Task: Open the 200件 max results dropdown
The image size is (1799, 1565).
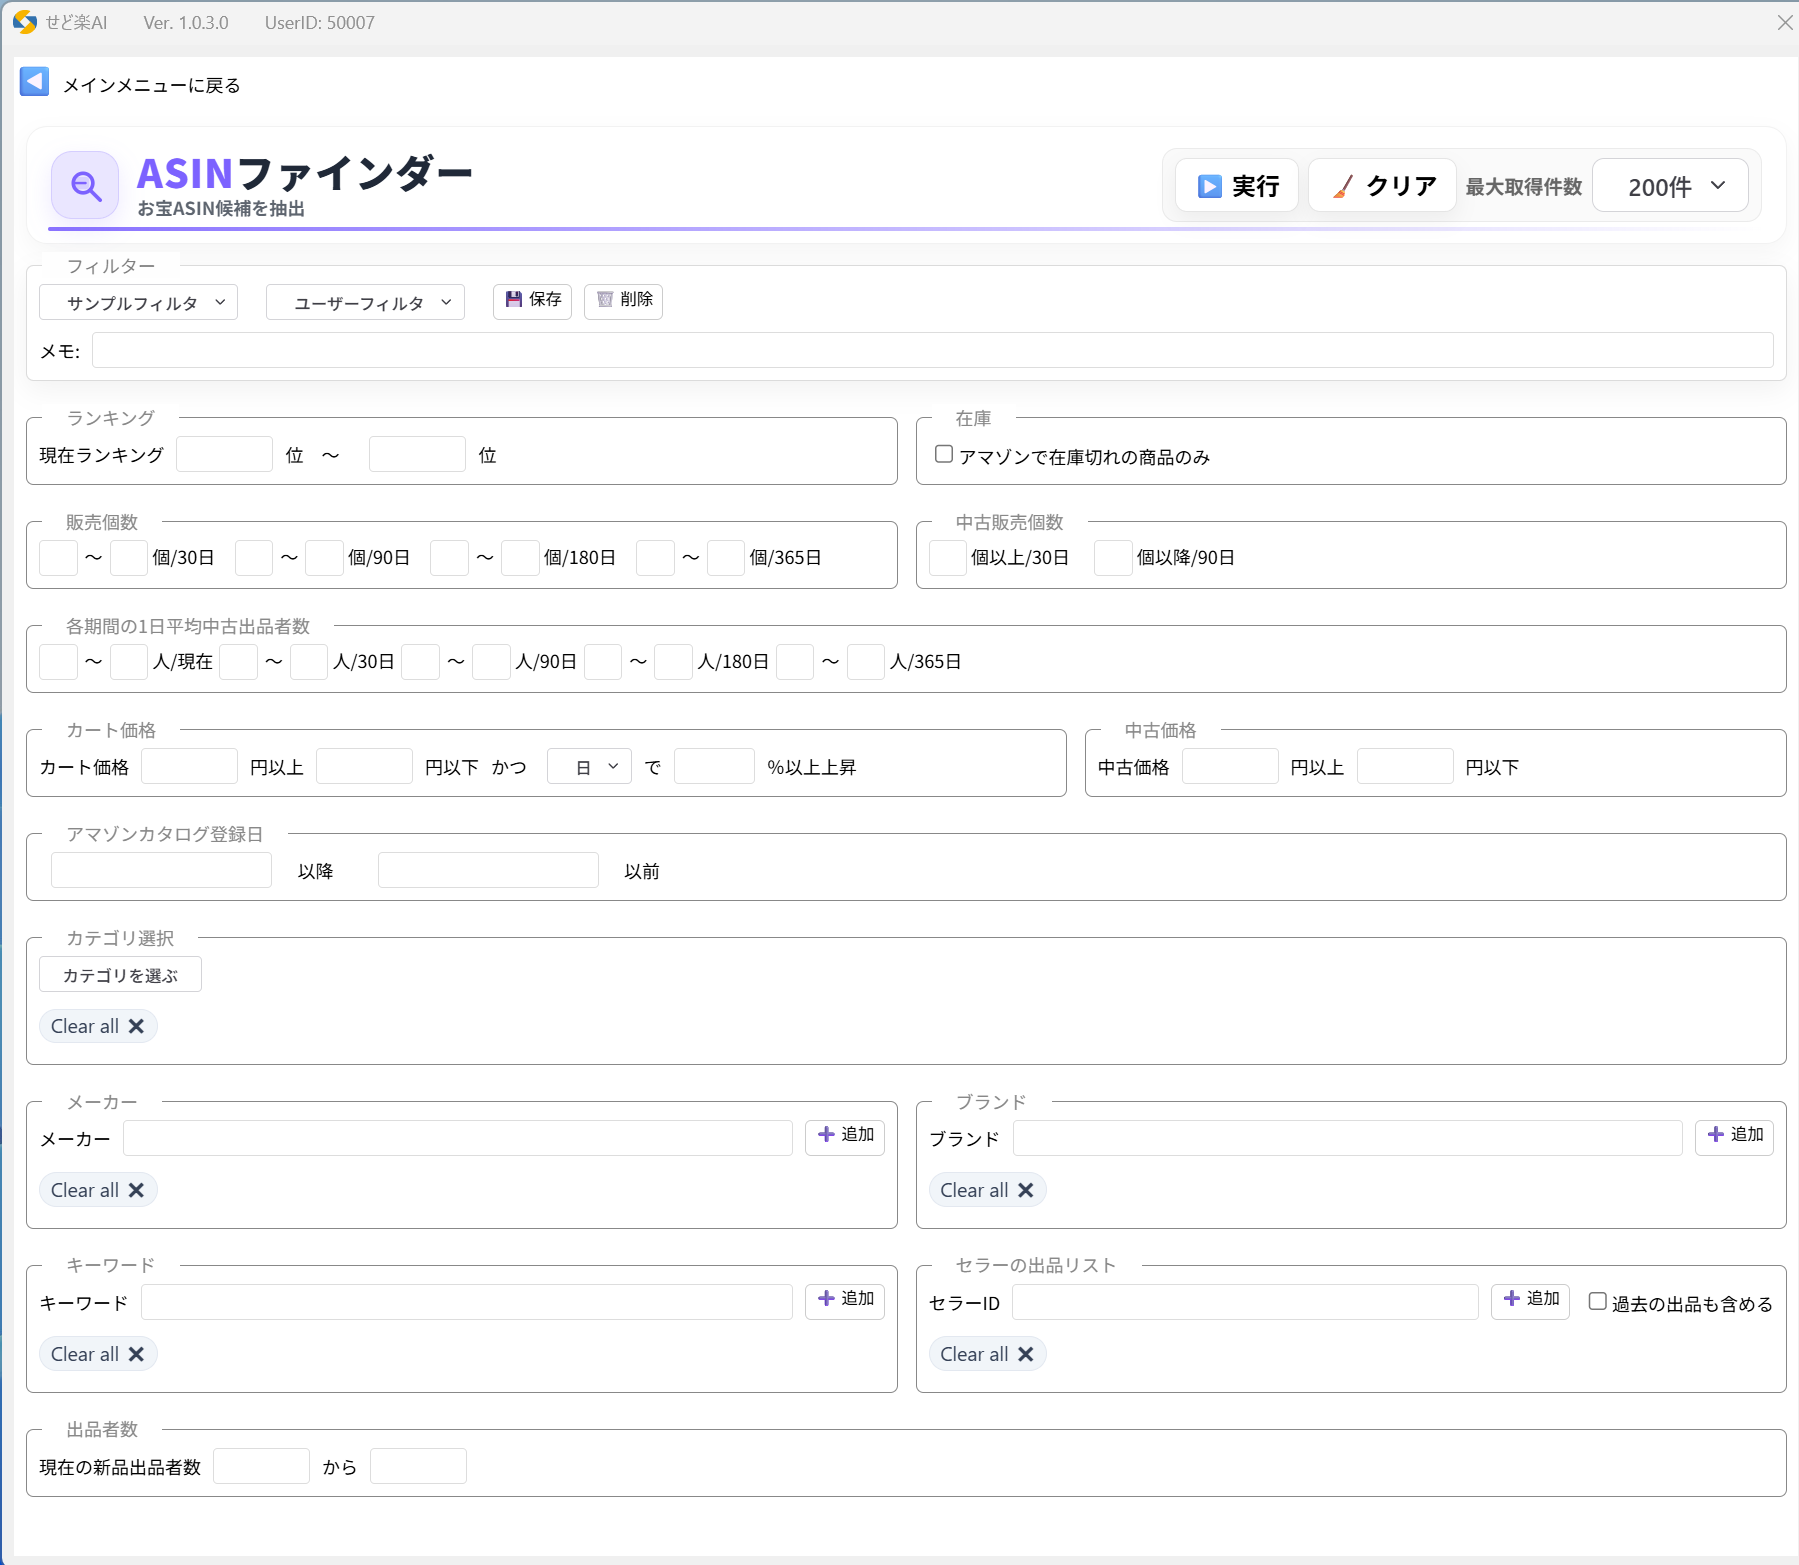Action: pyautogui.click(x=1670, y=186)
